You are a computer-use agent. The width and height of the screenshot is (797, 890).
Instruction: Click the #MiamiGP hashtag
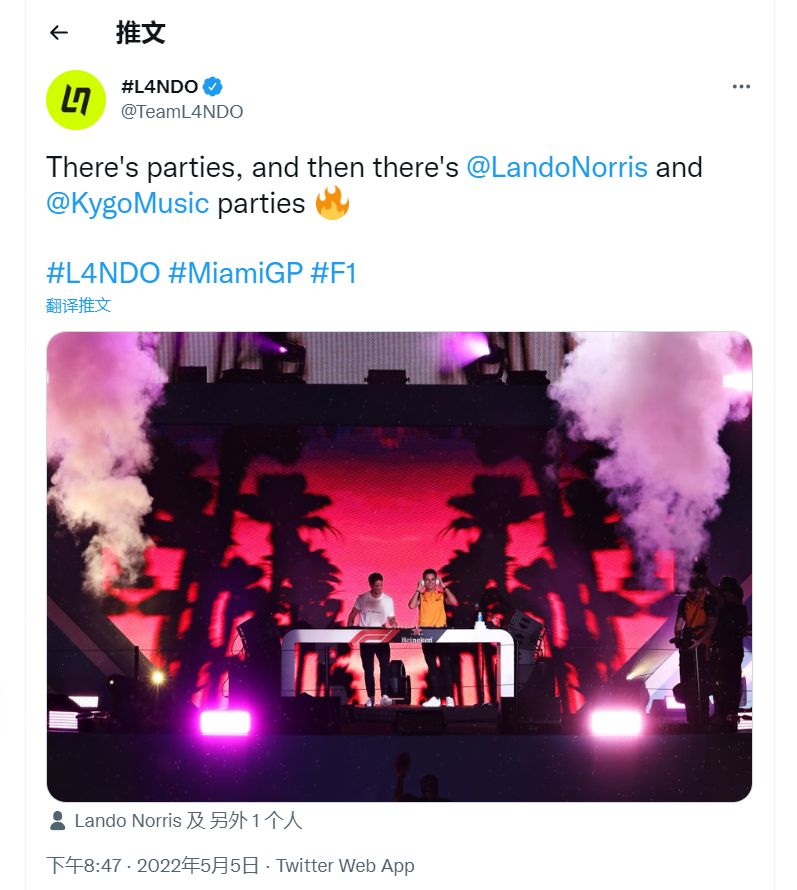tap(236, 273)
